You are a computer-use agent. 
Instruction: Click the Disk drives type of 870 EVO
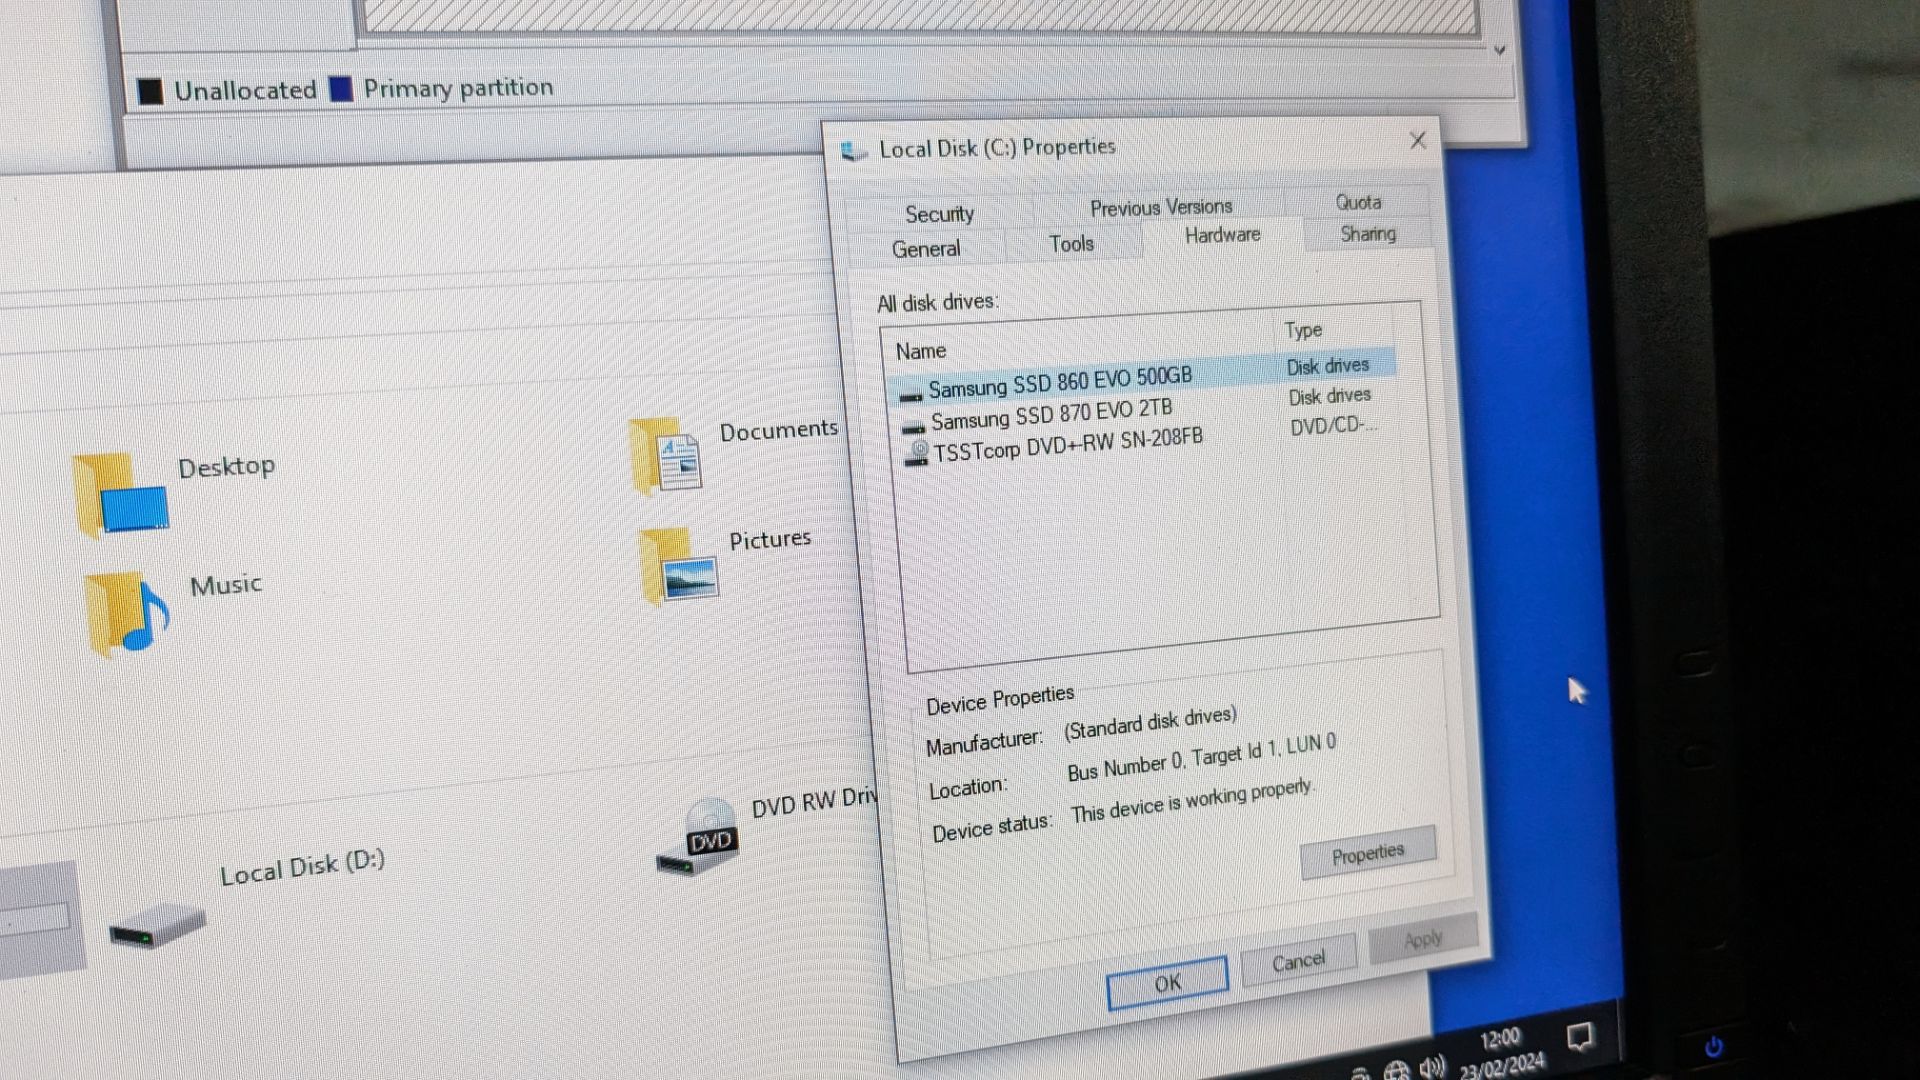tap(1329, 396)
